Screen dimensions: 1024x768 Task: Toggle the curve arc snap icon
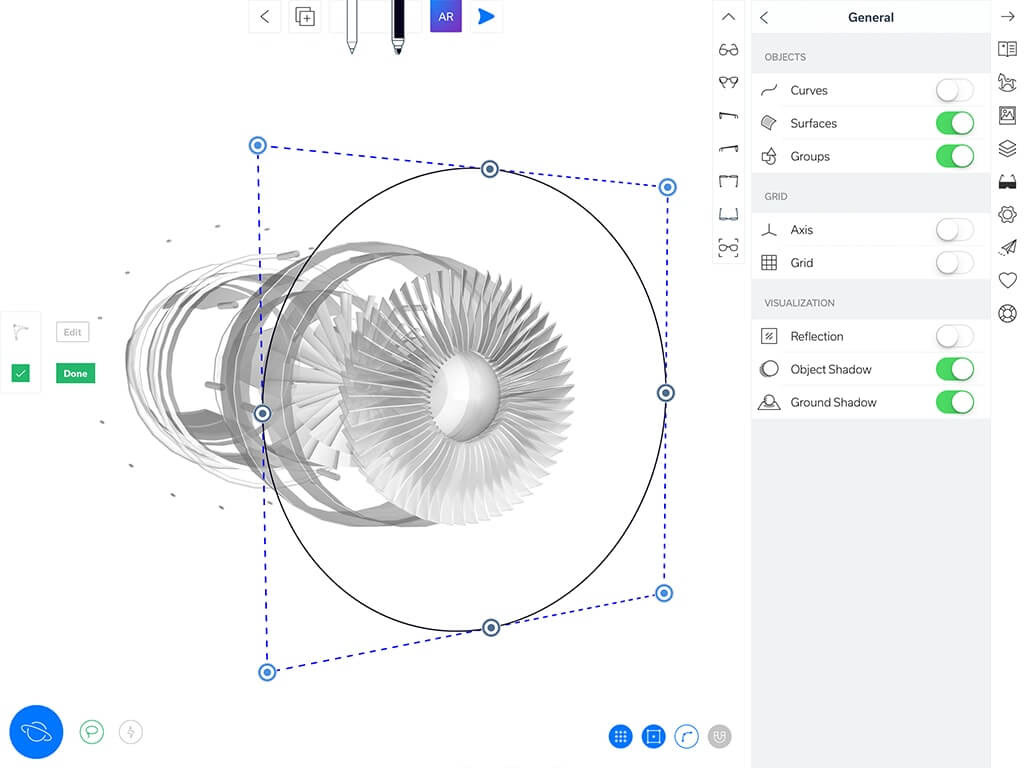click(x=686, y=737)
